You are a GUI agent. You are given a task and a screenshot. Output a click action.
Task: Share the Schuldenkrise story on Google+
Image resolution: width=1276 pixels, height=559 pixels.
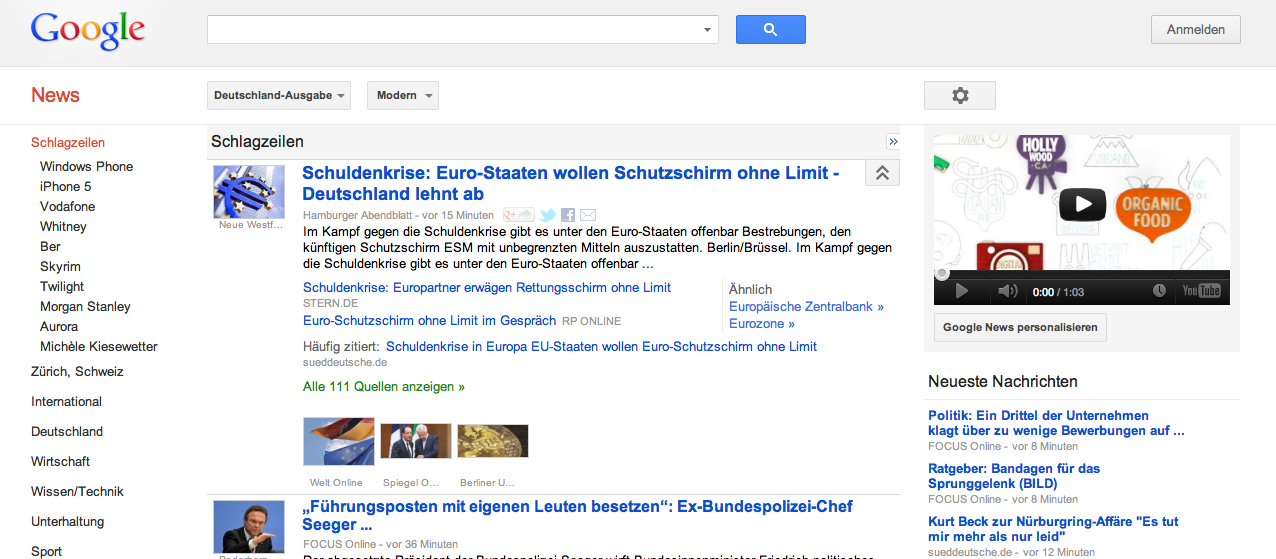(x=518, y=215)
